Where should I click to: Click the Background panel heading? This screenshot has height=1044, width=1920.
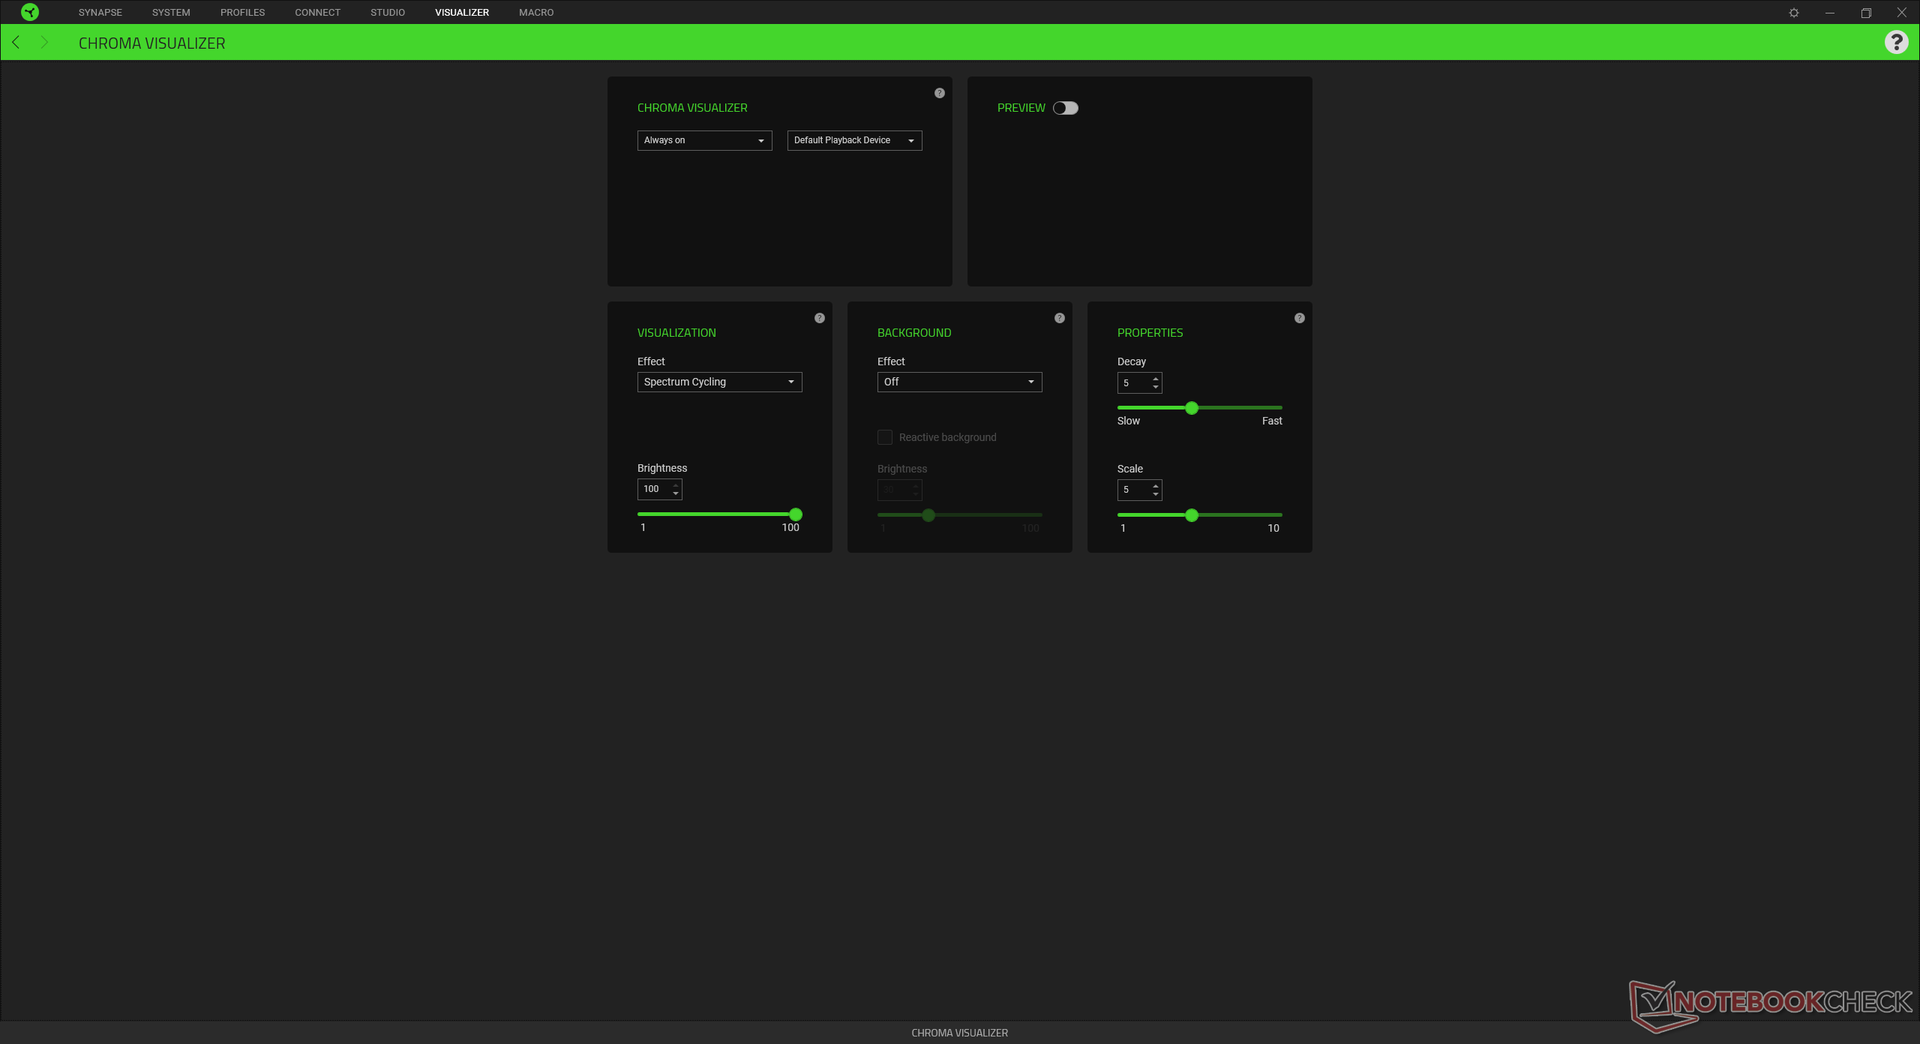tap(914, 333)
